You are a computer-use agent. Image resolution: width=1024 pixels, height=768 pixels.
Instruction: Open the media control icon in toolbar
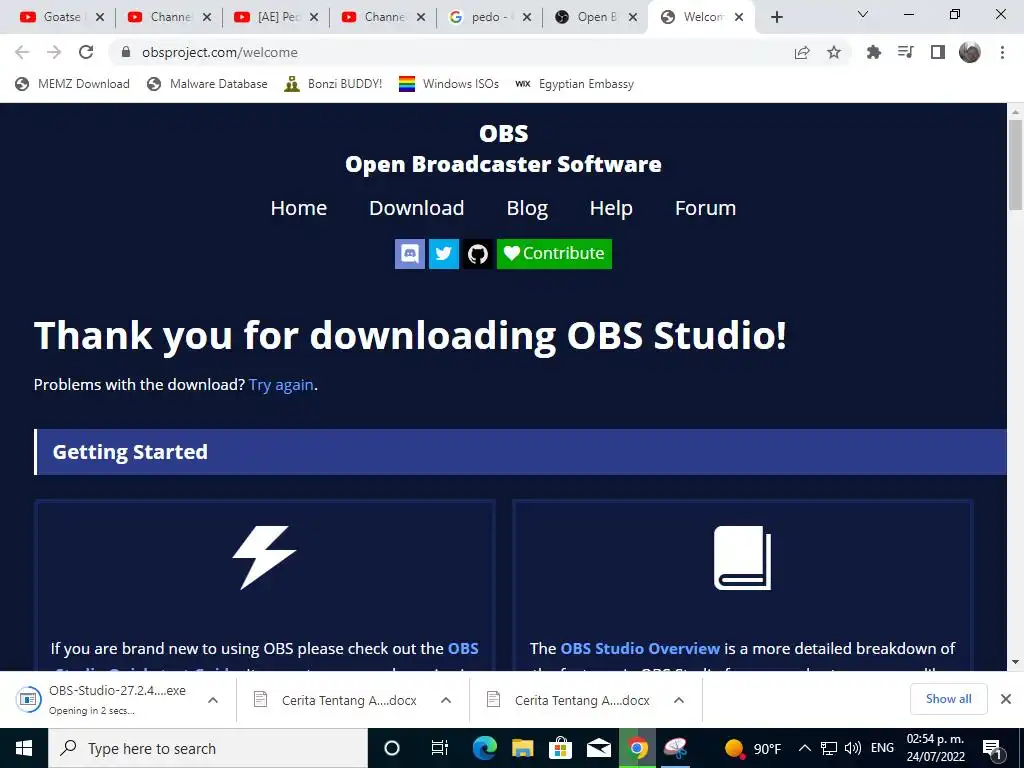pos(905,52)
